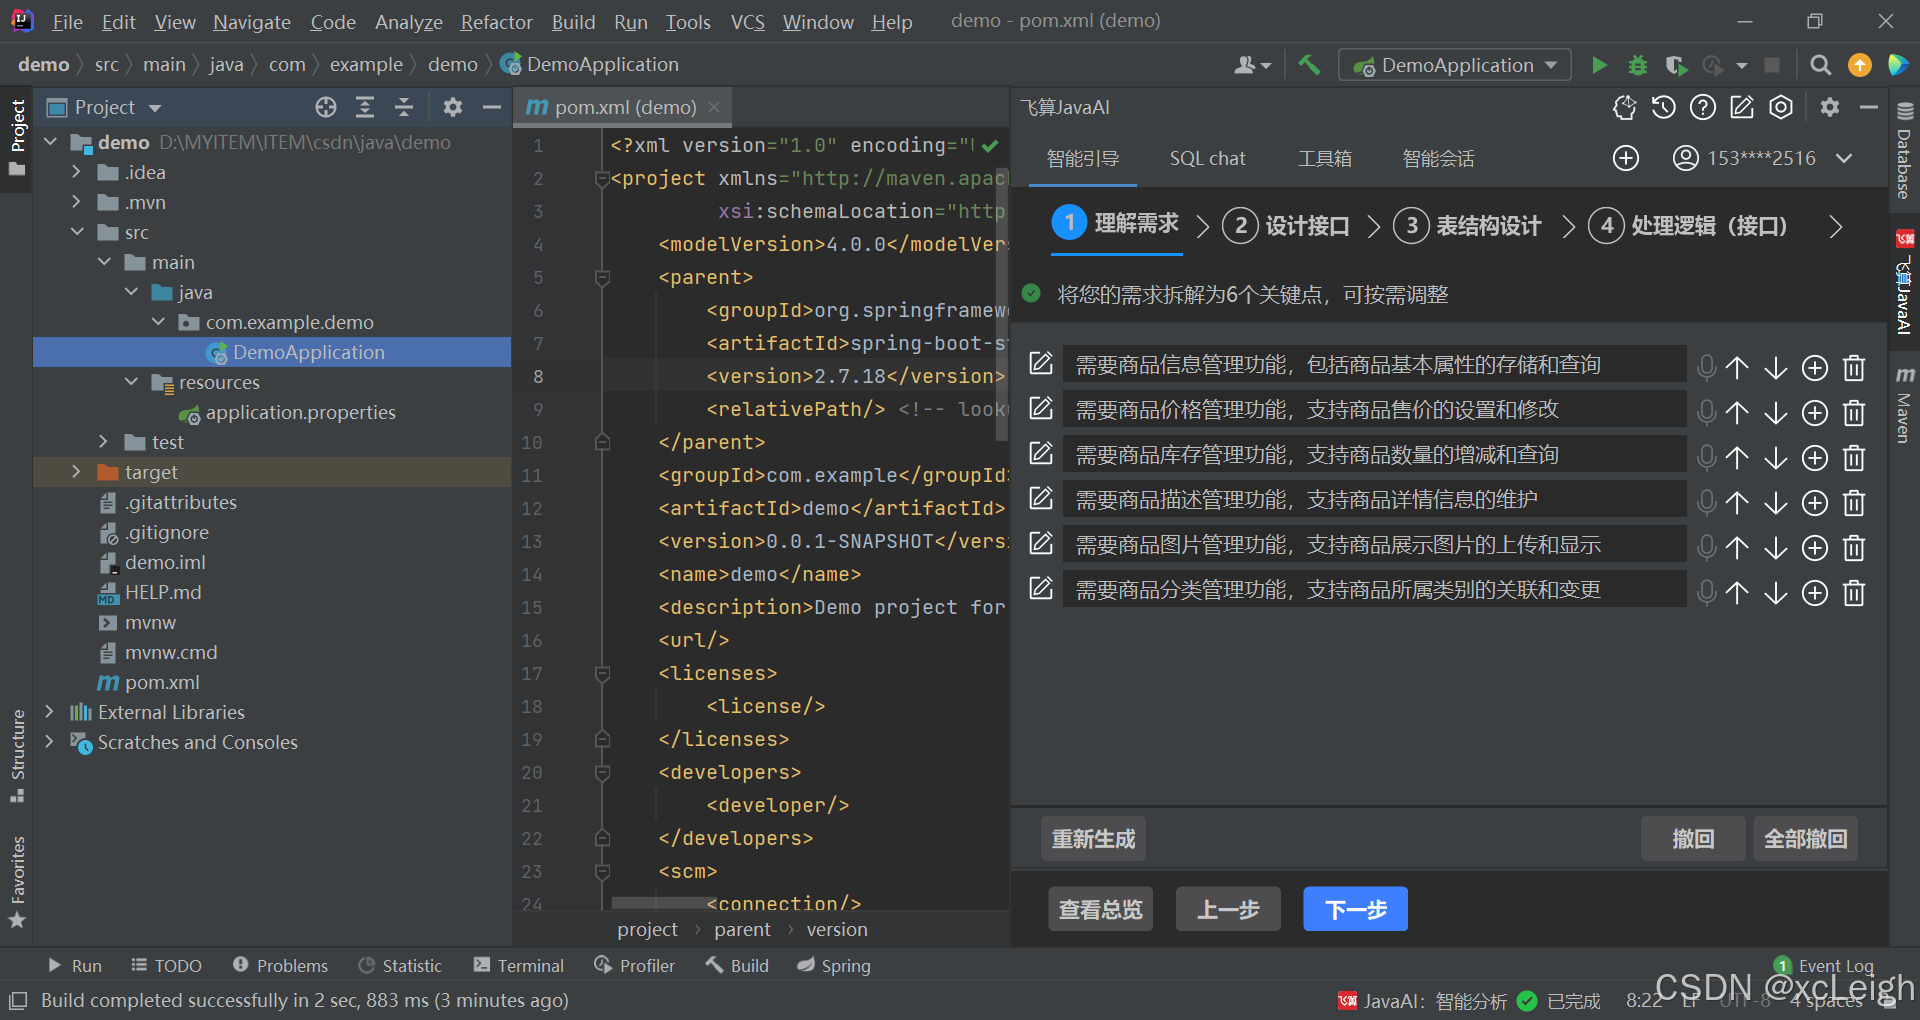Hide the Project tool window
1920x1020 pixels.
click(x=491, y=107)
